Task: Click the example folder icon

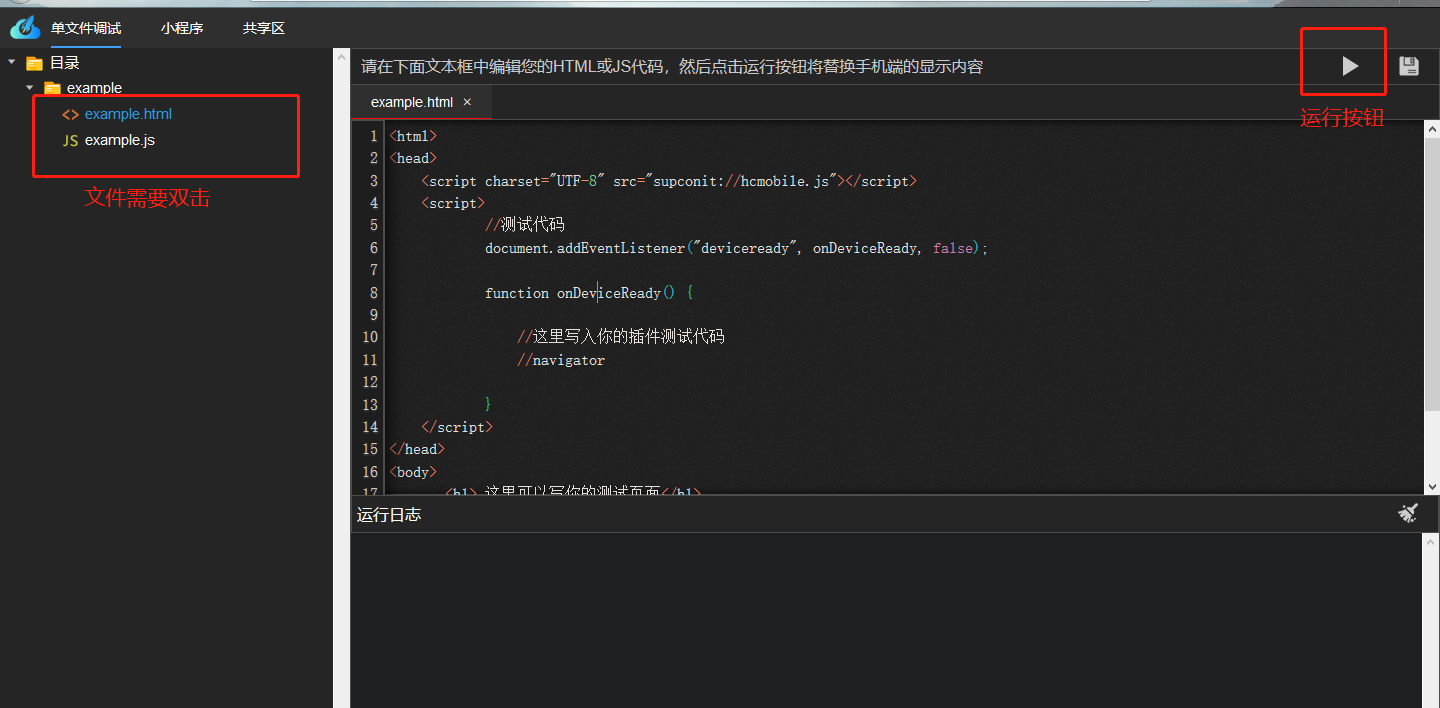Action: 52,88
